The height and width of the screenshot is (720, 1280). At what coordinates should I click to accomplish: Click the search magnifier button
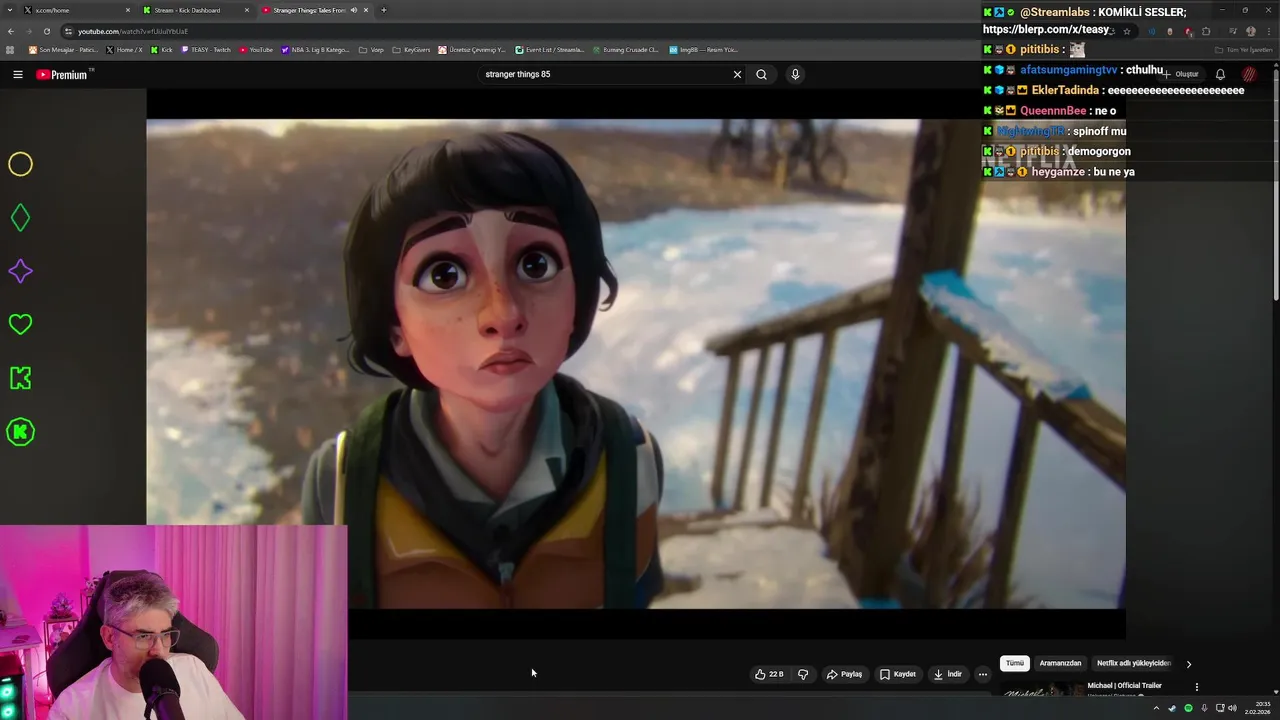coord(761,74)
